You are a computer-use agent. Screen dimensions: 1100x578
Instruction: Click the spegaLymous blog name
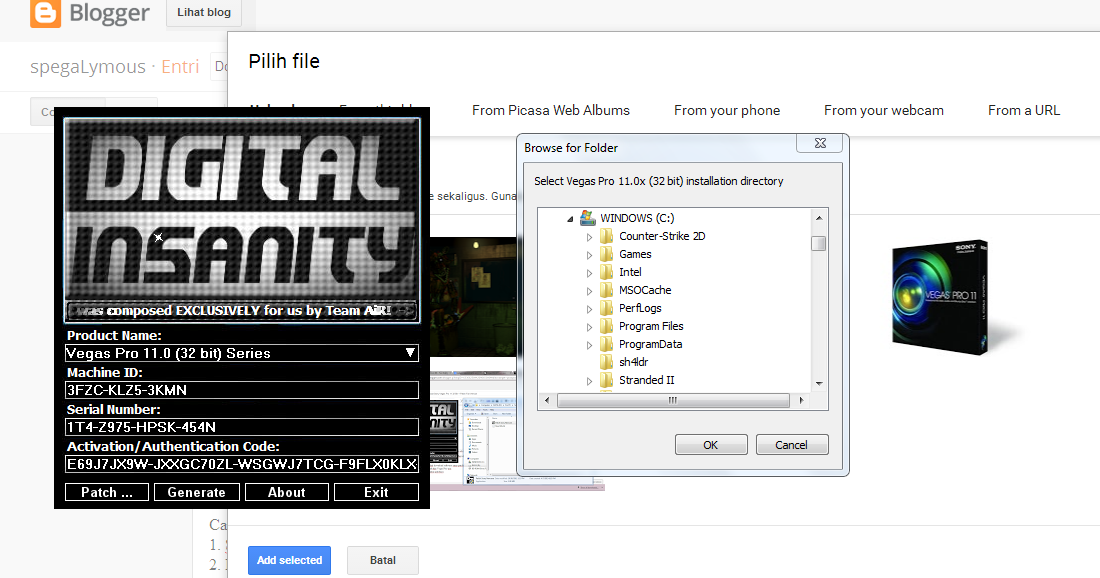(88, 67)
